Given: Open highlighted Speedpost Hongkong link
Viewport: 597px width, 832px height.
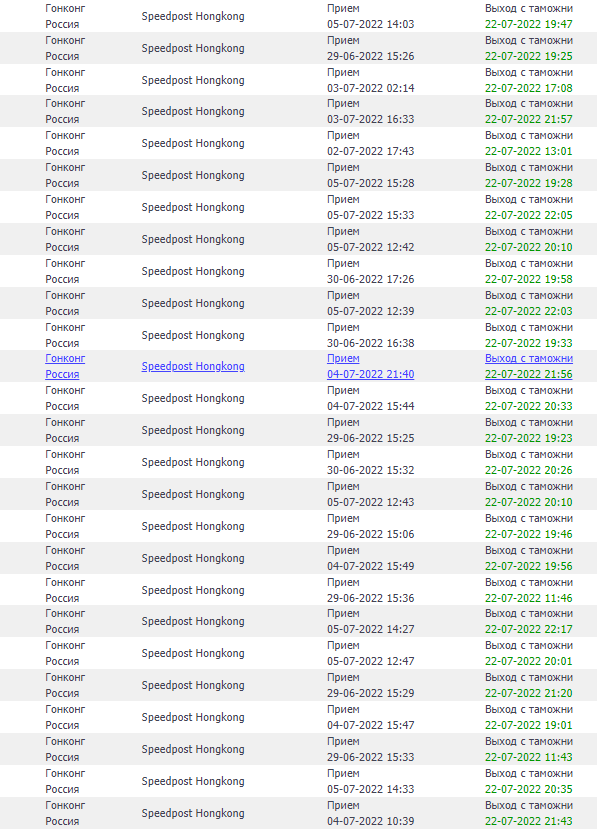Looking at the screenshot, I should (x=193, y=366).
